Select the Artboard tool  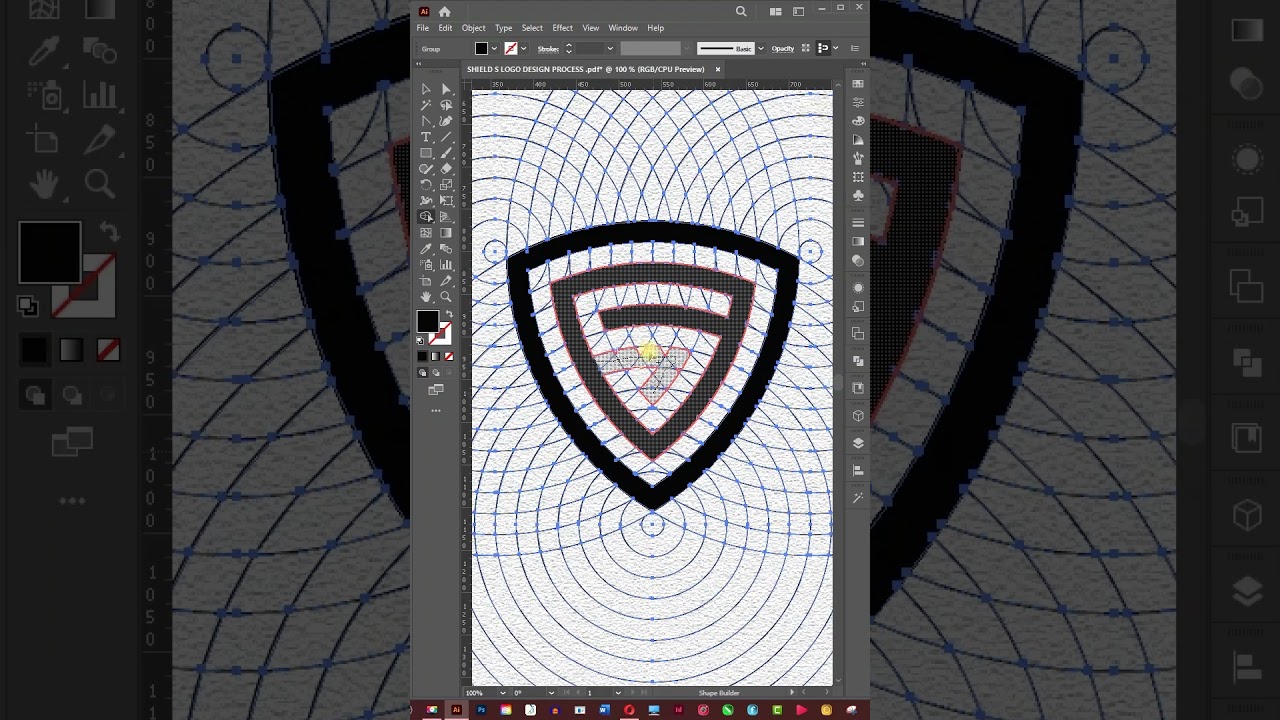426,281
